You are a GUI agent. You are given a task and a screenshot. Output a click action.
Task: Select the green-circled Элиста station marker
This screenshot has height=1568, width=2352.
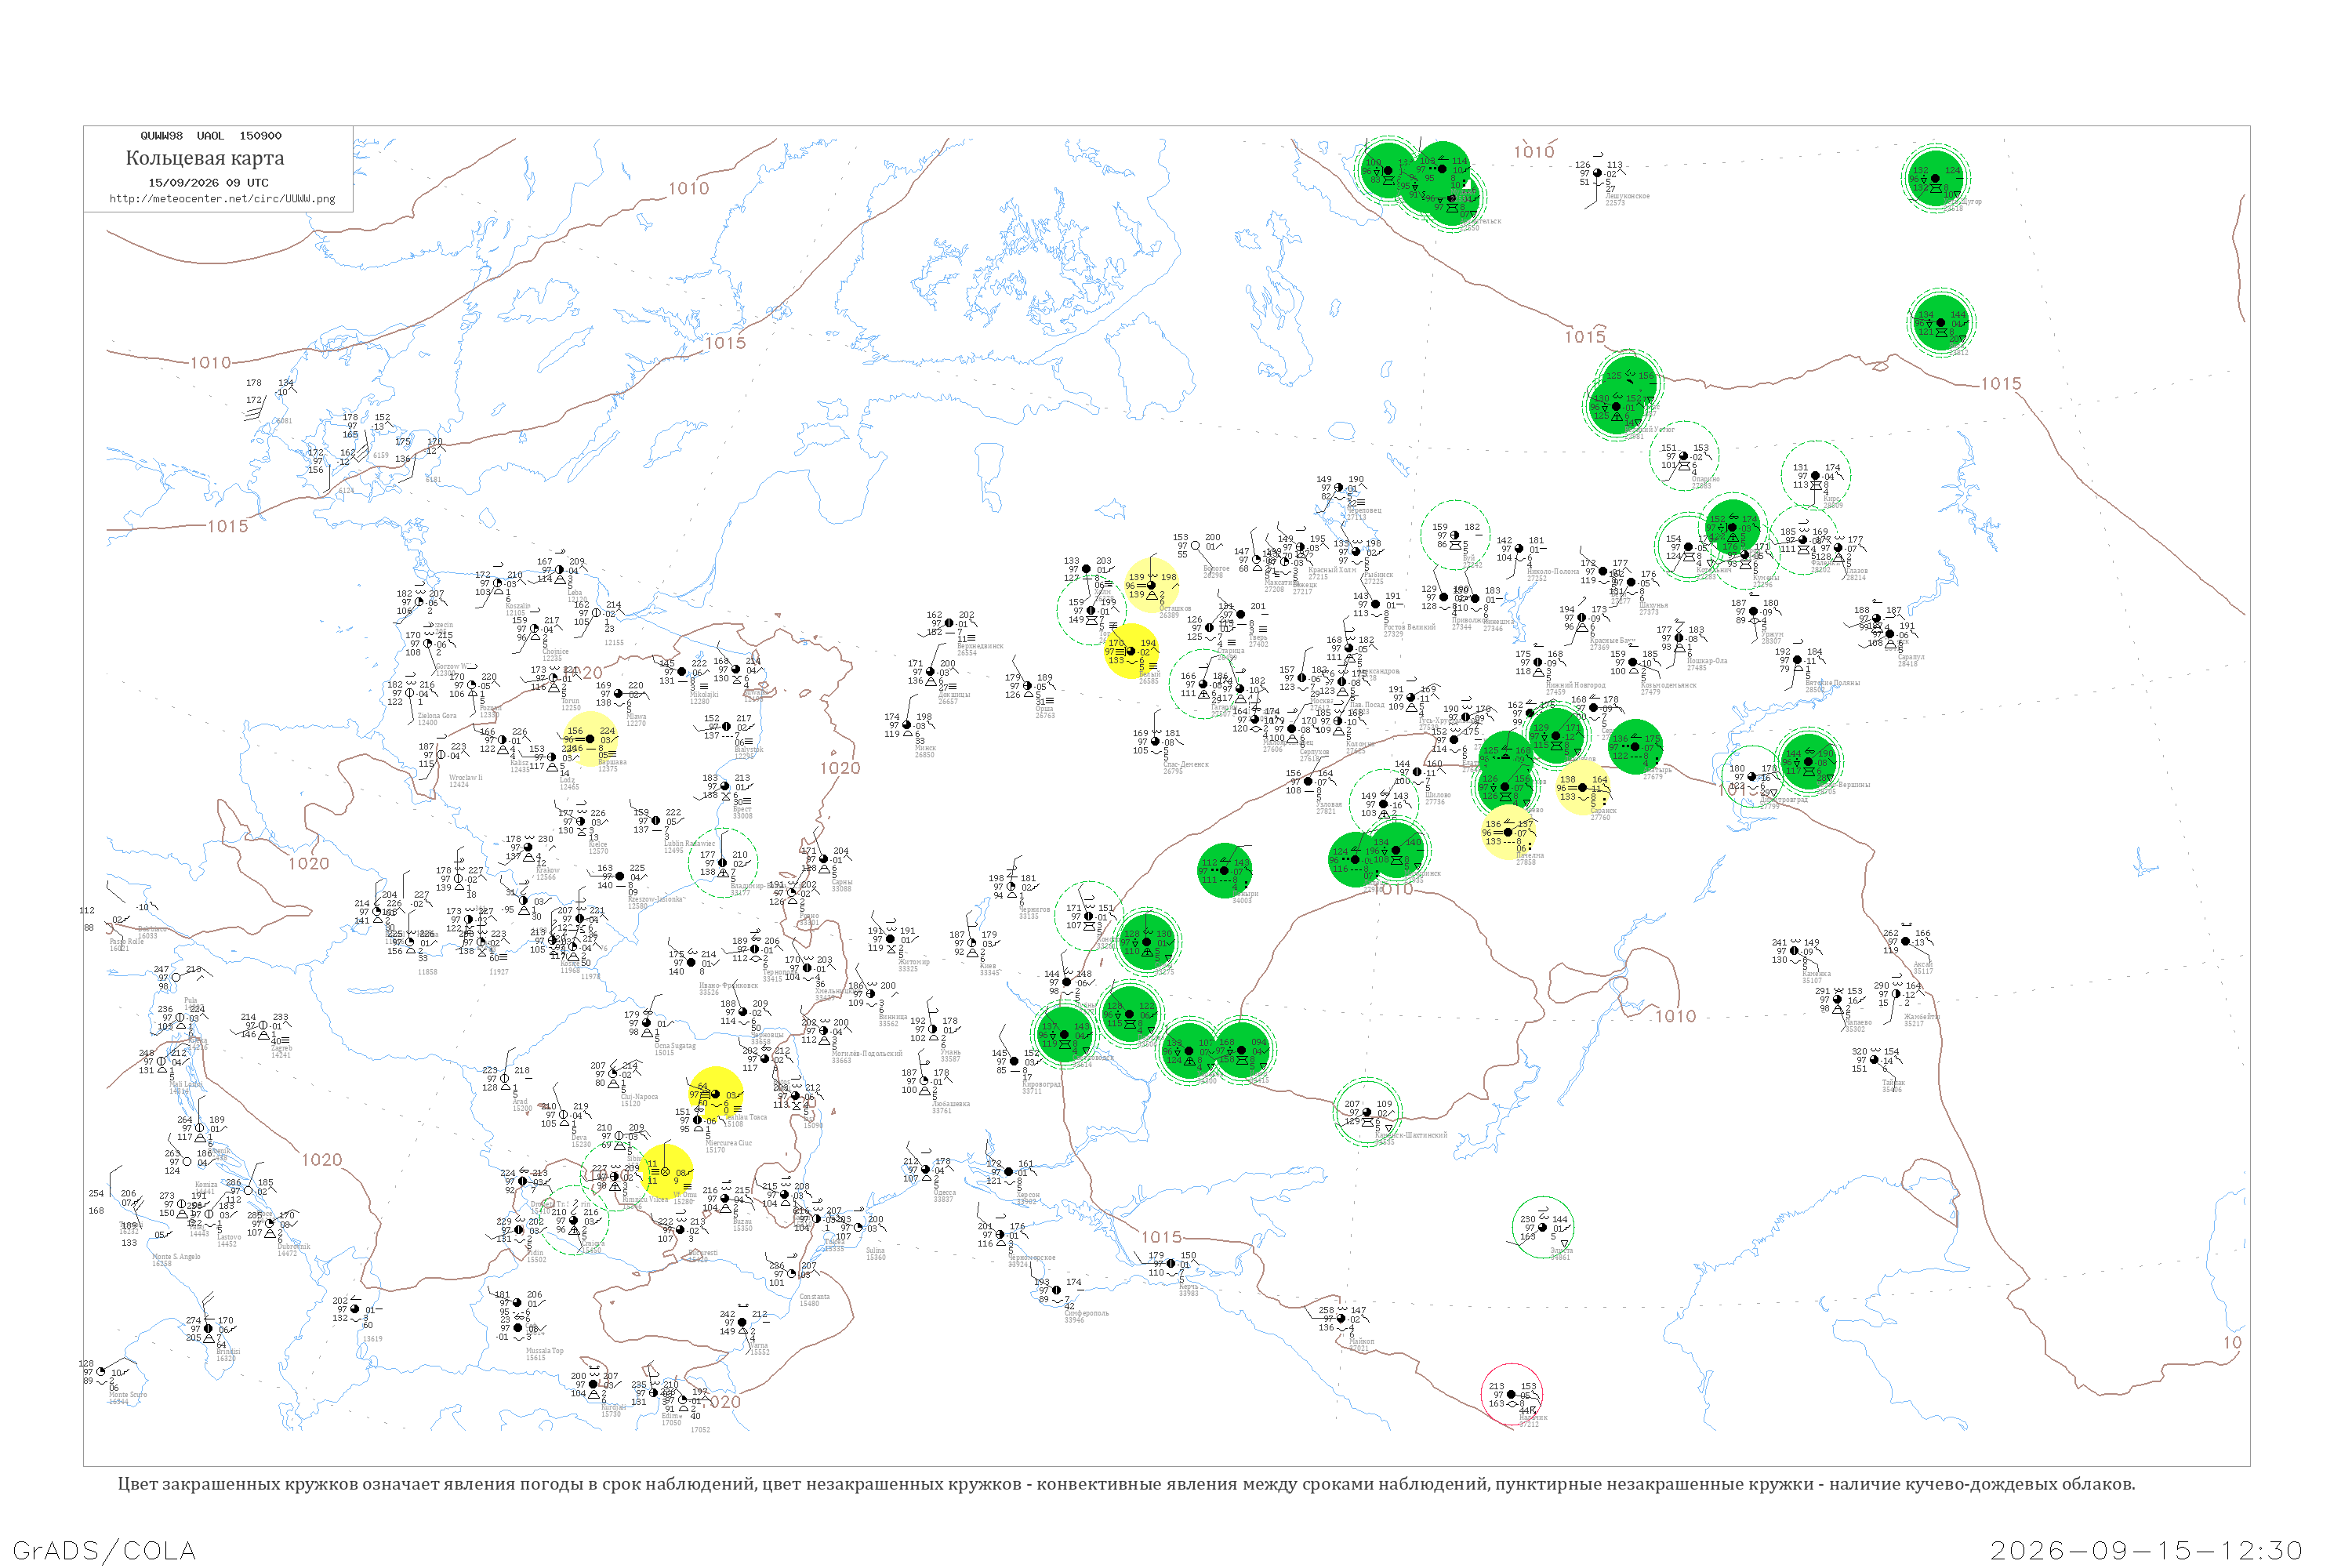coord(1543,1227)
